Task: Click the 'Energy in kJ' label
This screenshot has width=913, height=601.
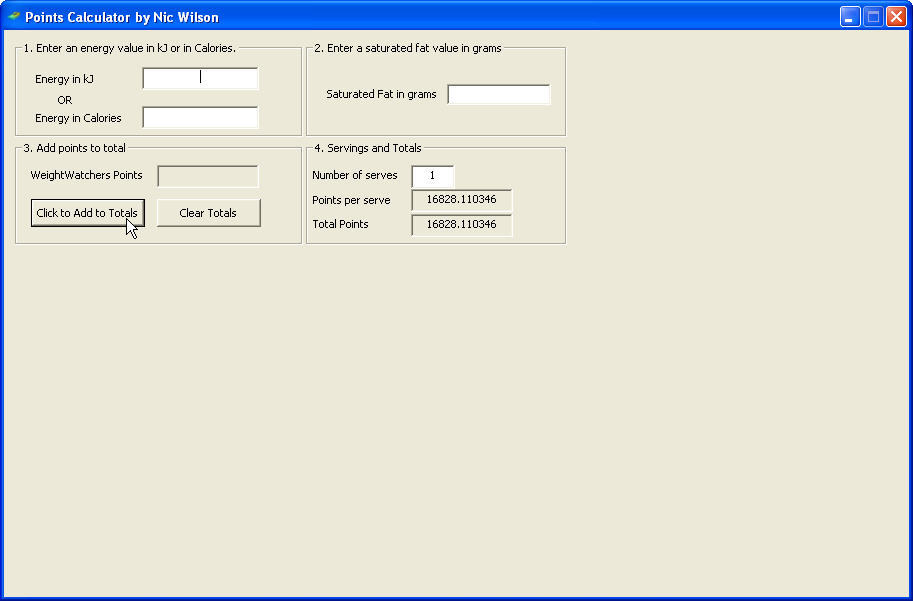Action: point(64,78)
